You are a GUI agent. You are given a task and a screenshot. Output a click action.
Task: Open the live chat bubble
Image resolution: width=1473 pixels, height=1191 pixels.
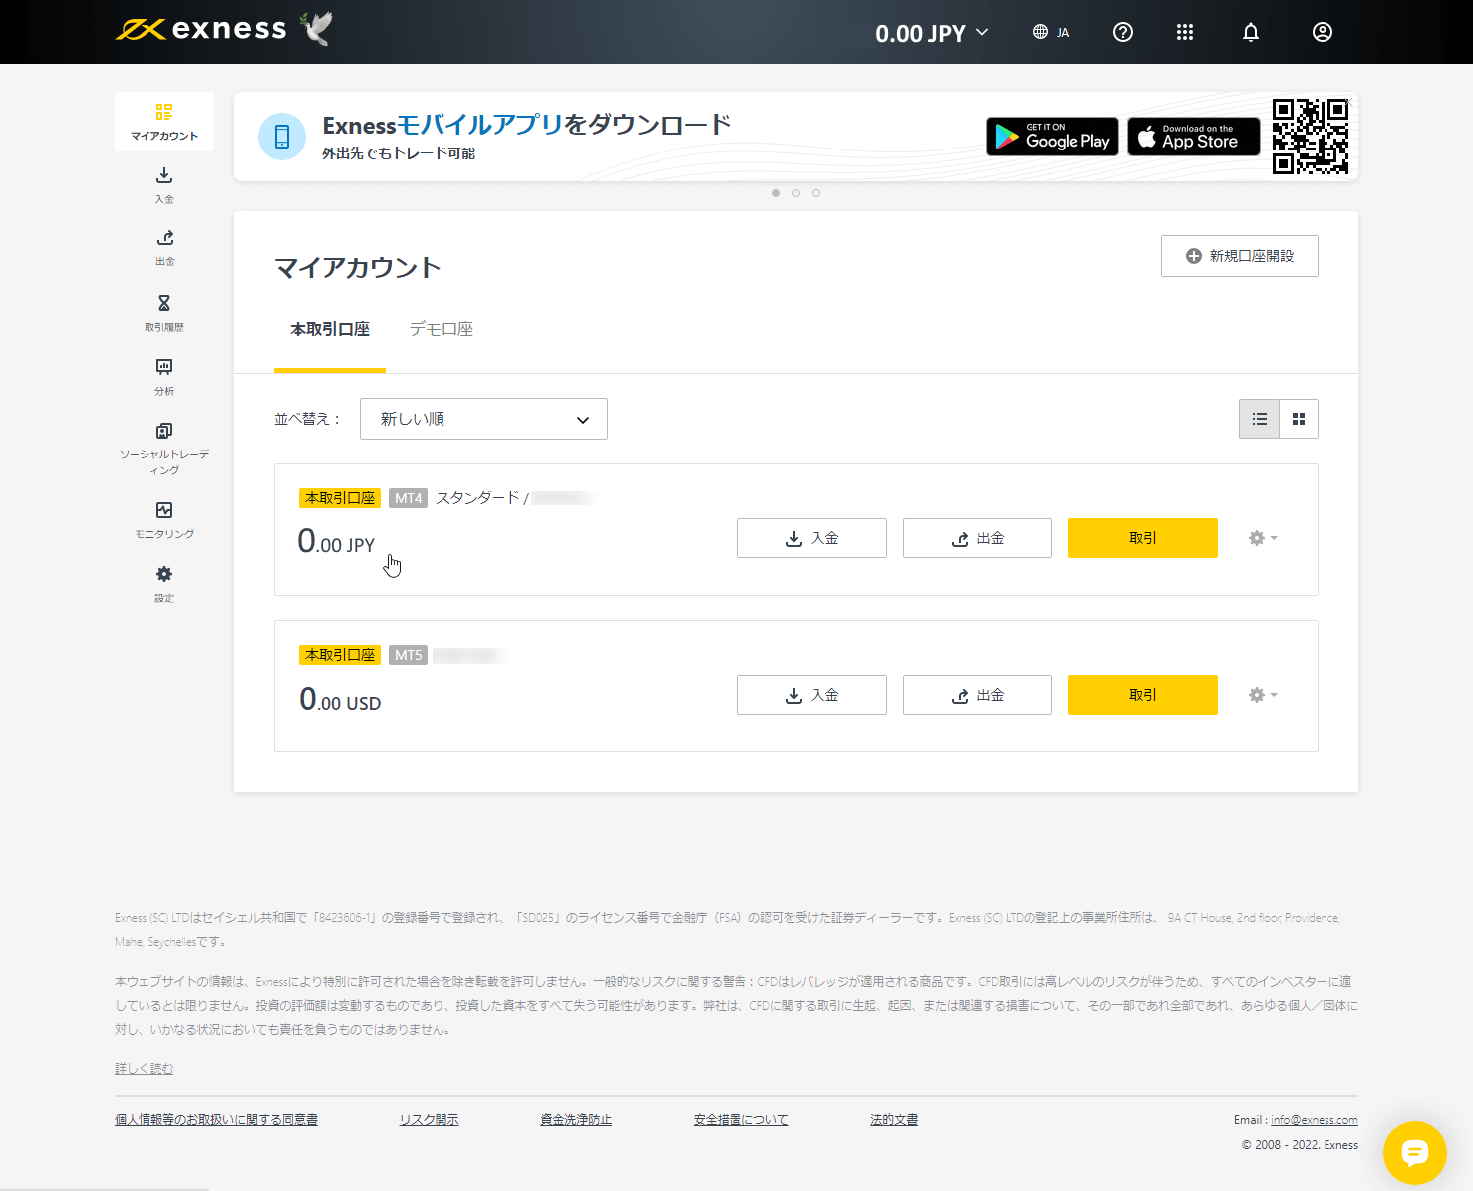(x=1415, y=1153)
